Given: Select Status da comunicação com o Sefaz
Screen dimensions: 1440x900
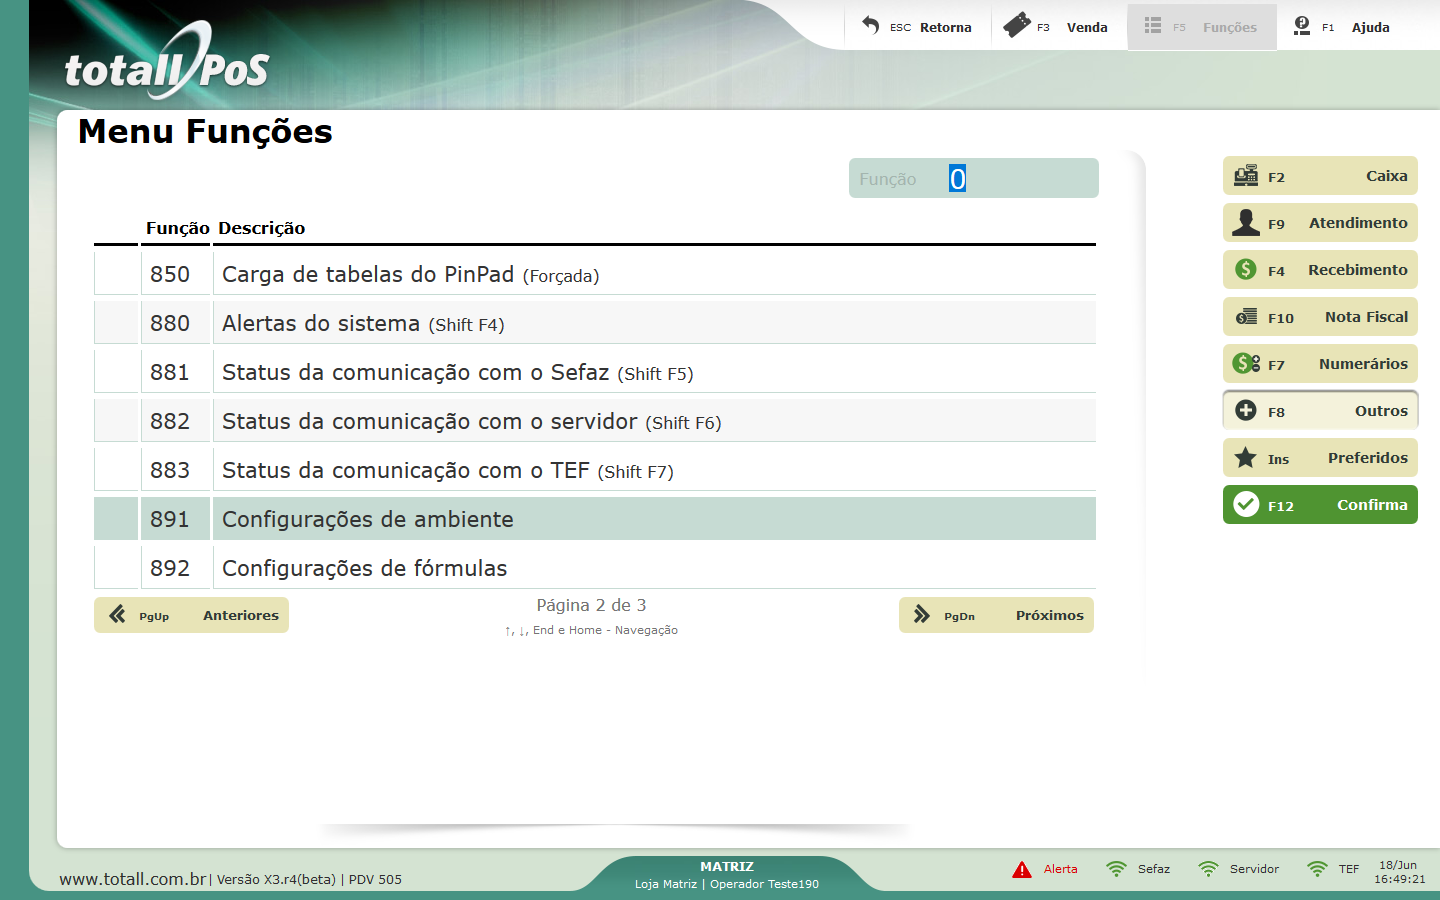Looking at the screenshot, I should point(595,372).
